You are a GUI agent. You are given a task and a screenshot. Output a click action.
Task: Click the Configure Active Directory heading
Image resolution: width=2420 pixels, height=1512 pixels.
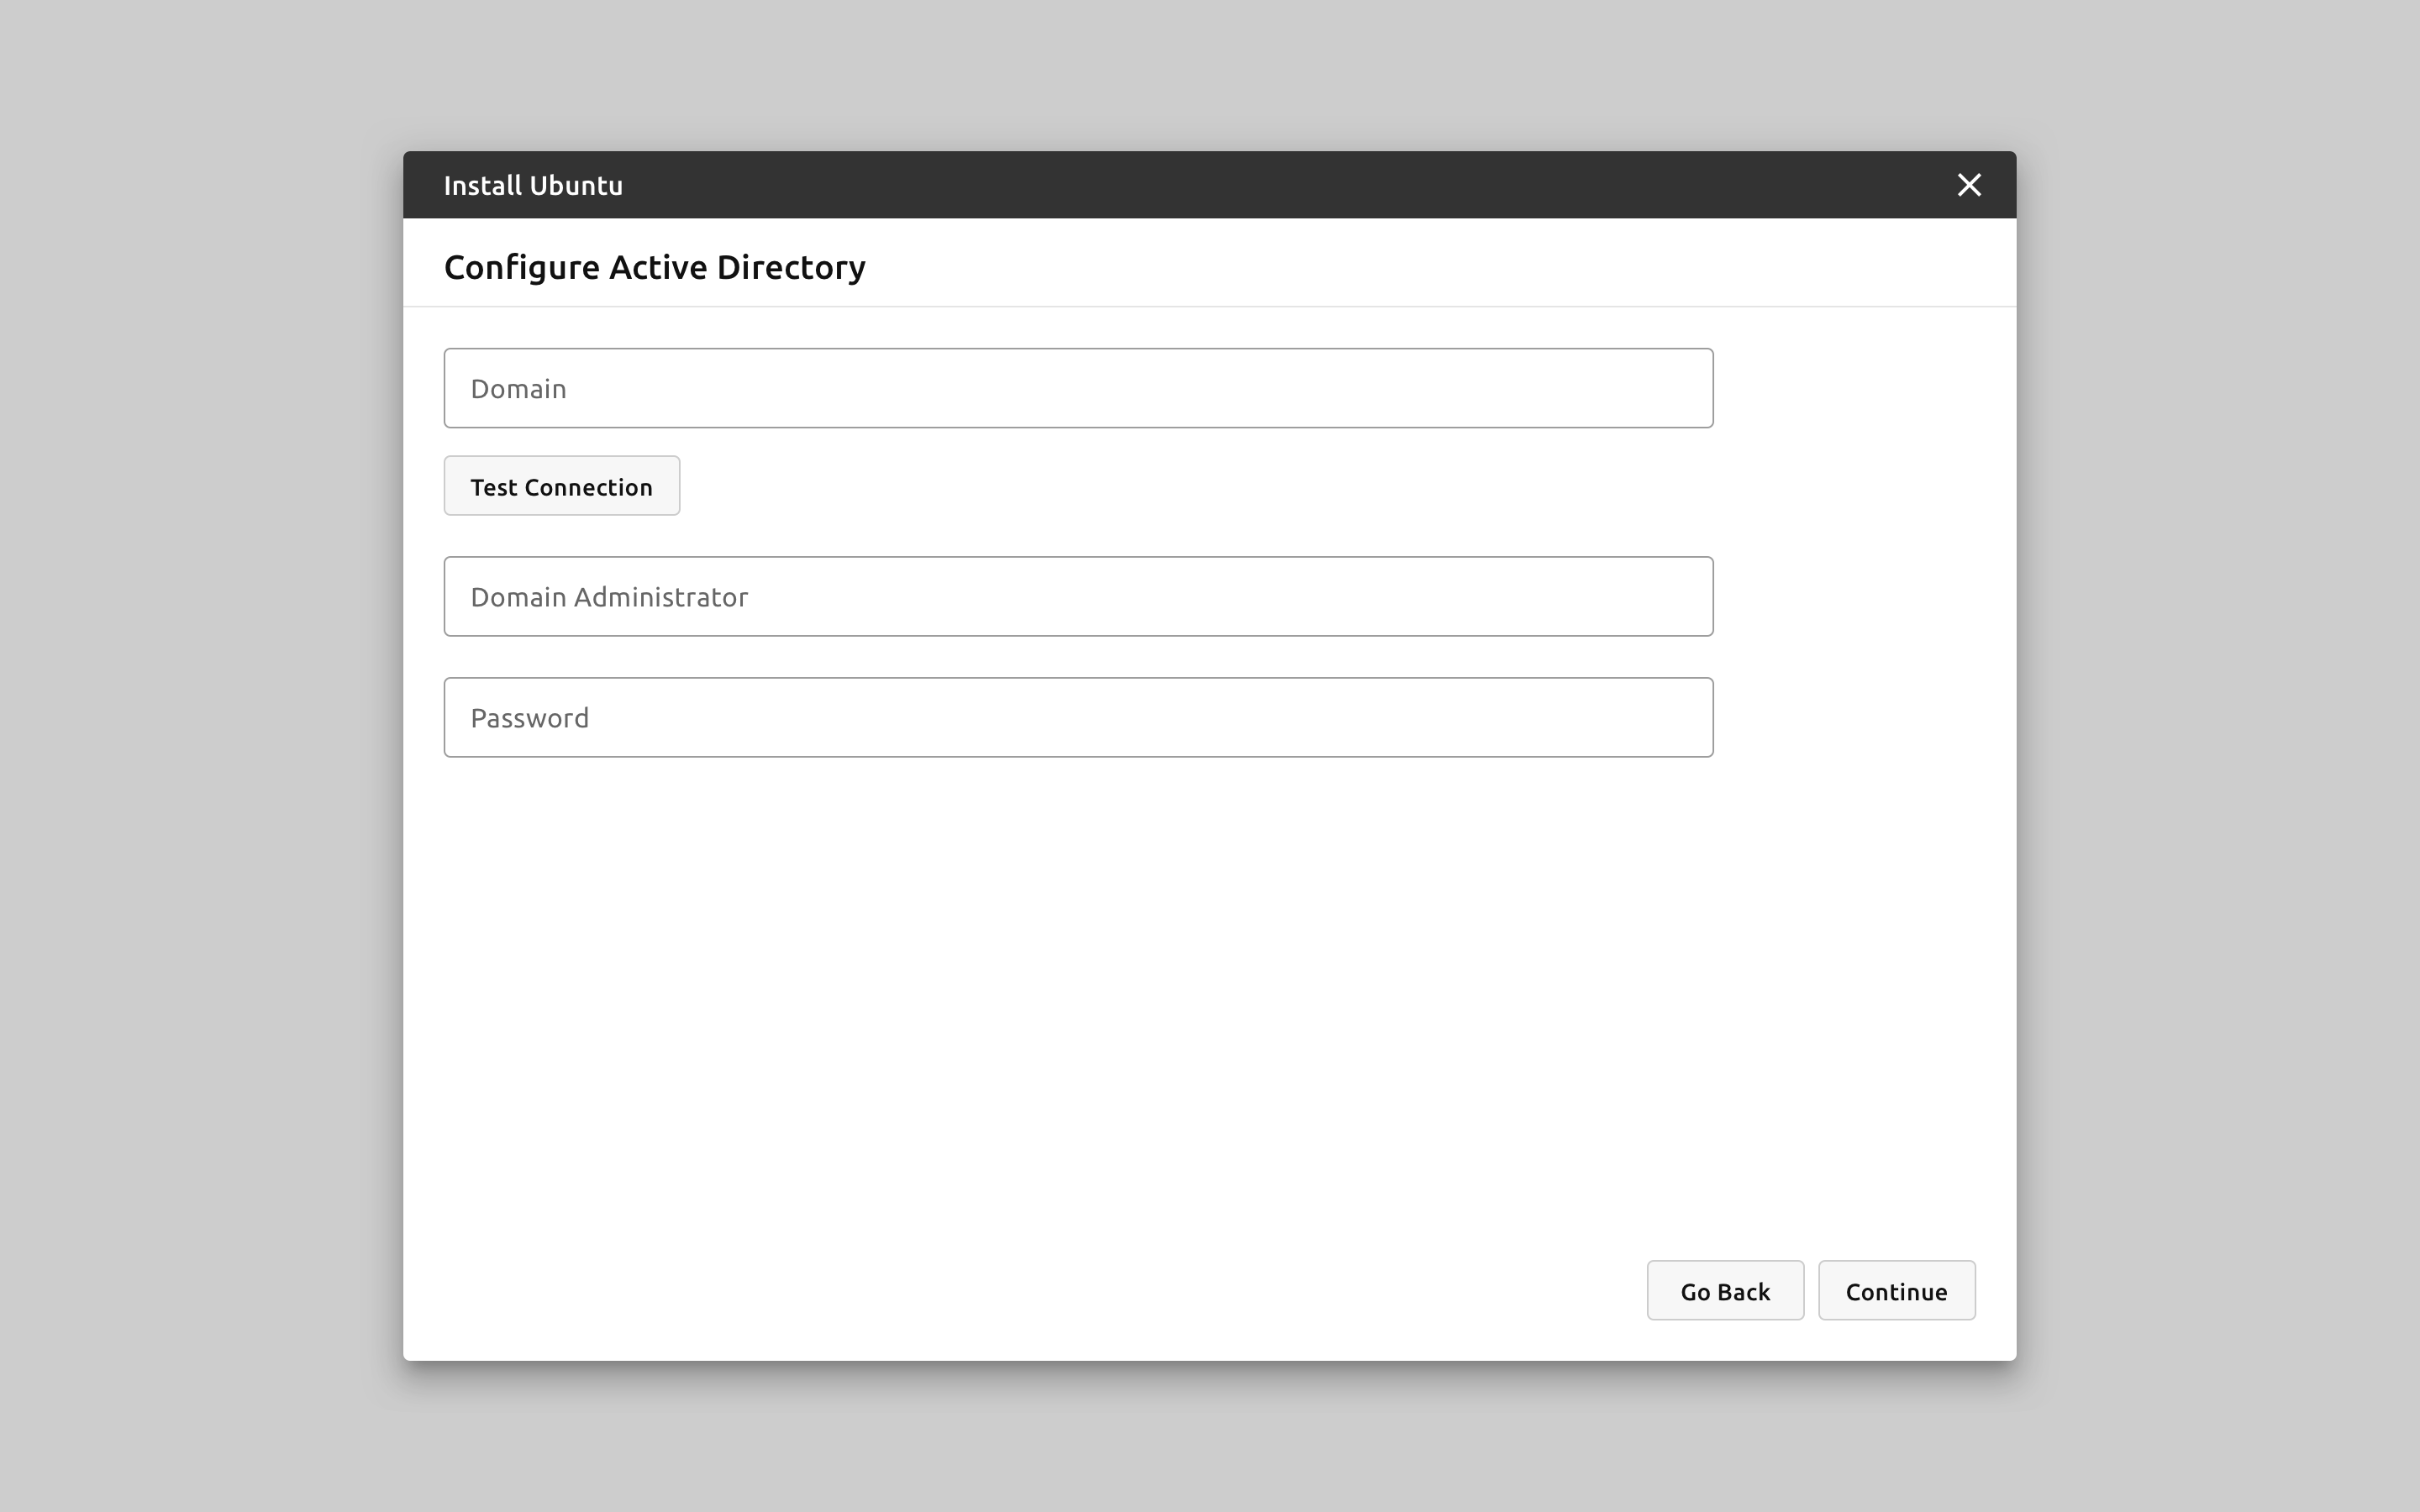(654, 267)
